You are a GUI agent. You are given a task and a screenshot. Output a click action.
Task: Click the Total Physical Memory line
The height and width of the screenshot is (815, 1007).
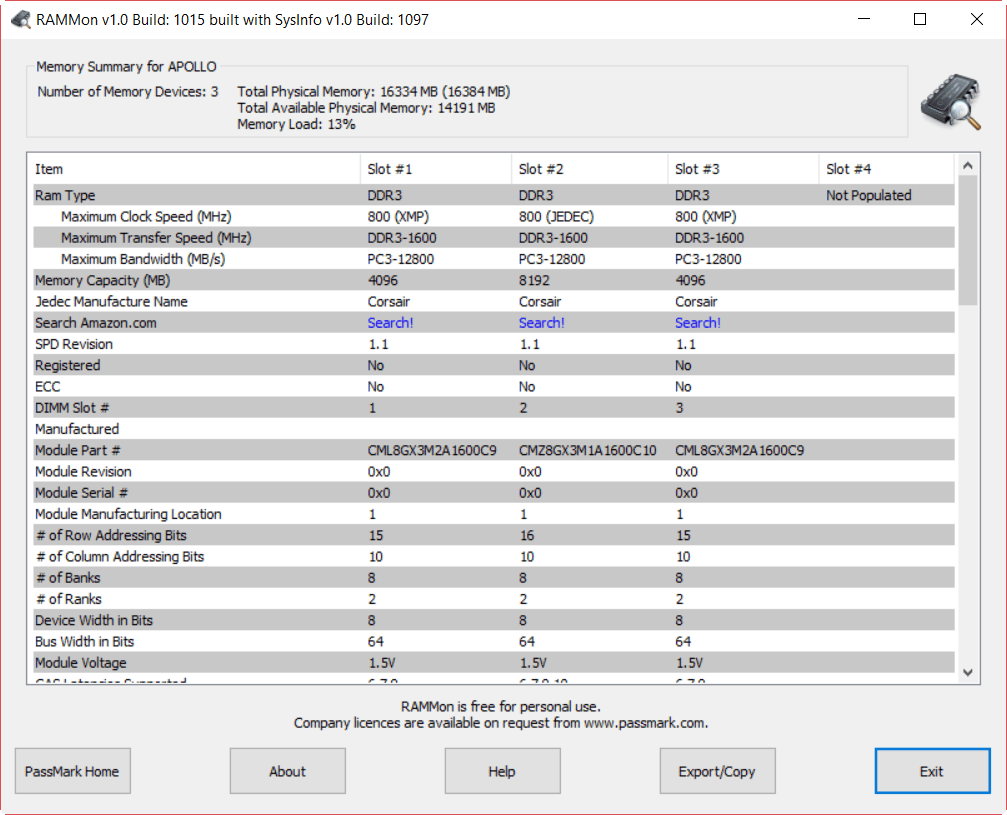[x=374, y=91]
